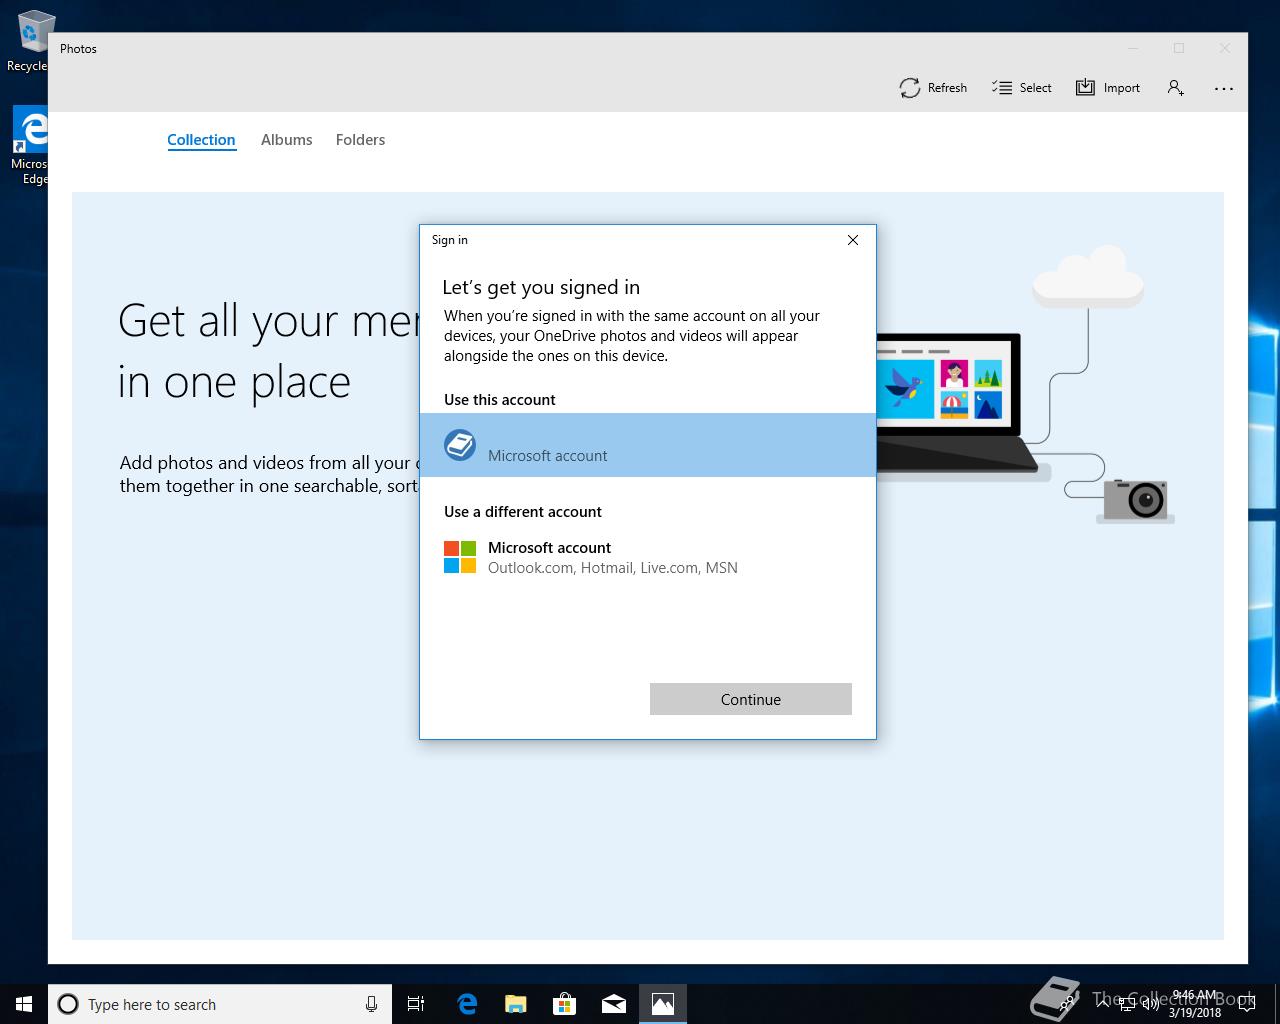Click the blue account avatar icon
Image resolution: width=1280 pixels, height=1024 pixels.
pos(460,445)
